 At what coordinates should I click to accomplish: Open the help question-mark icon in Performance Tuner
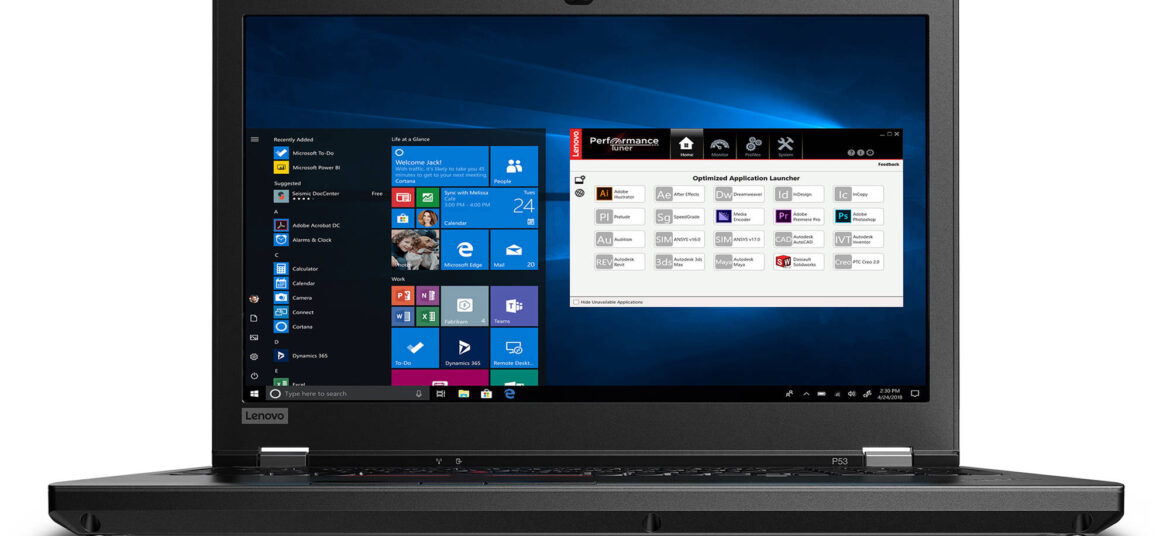coord(851,152)
